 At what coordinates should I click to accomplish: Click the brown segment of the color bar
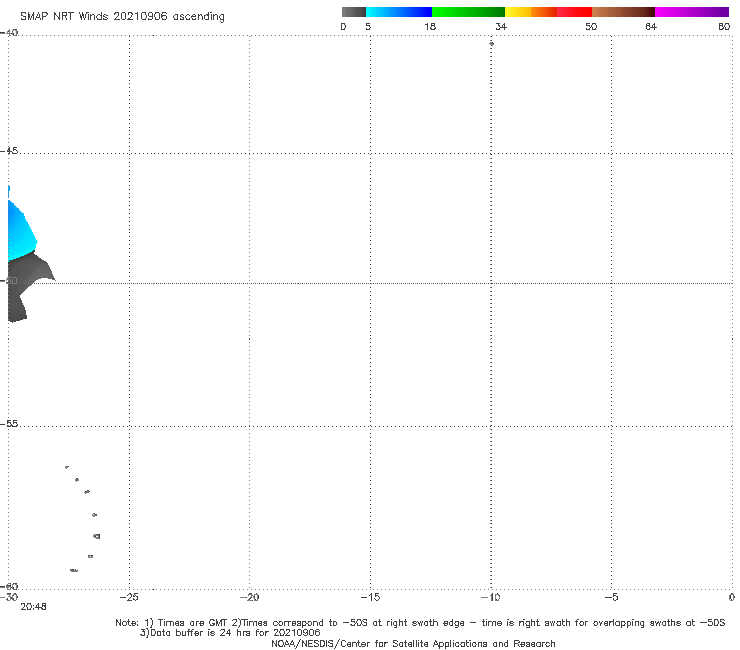pos(623,12)
